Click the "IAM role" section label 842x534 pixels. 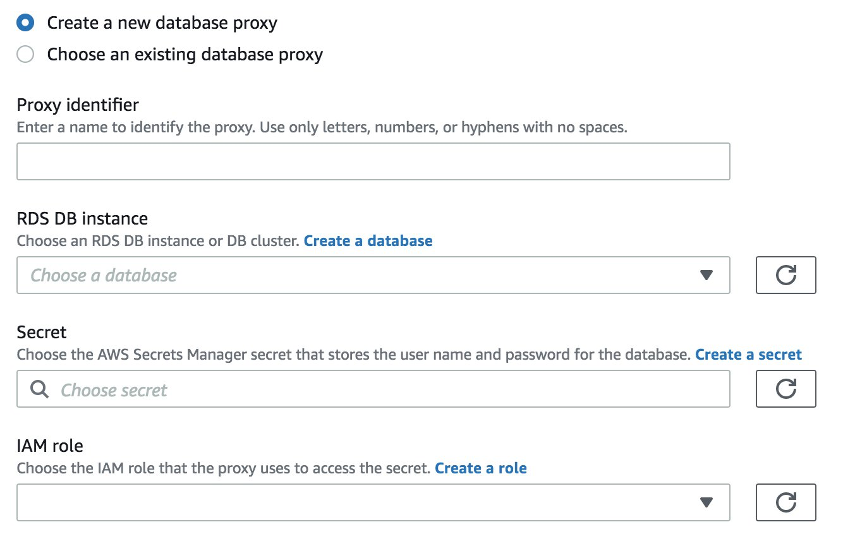[x=49, y=446]
